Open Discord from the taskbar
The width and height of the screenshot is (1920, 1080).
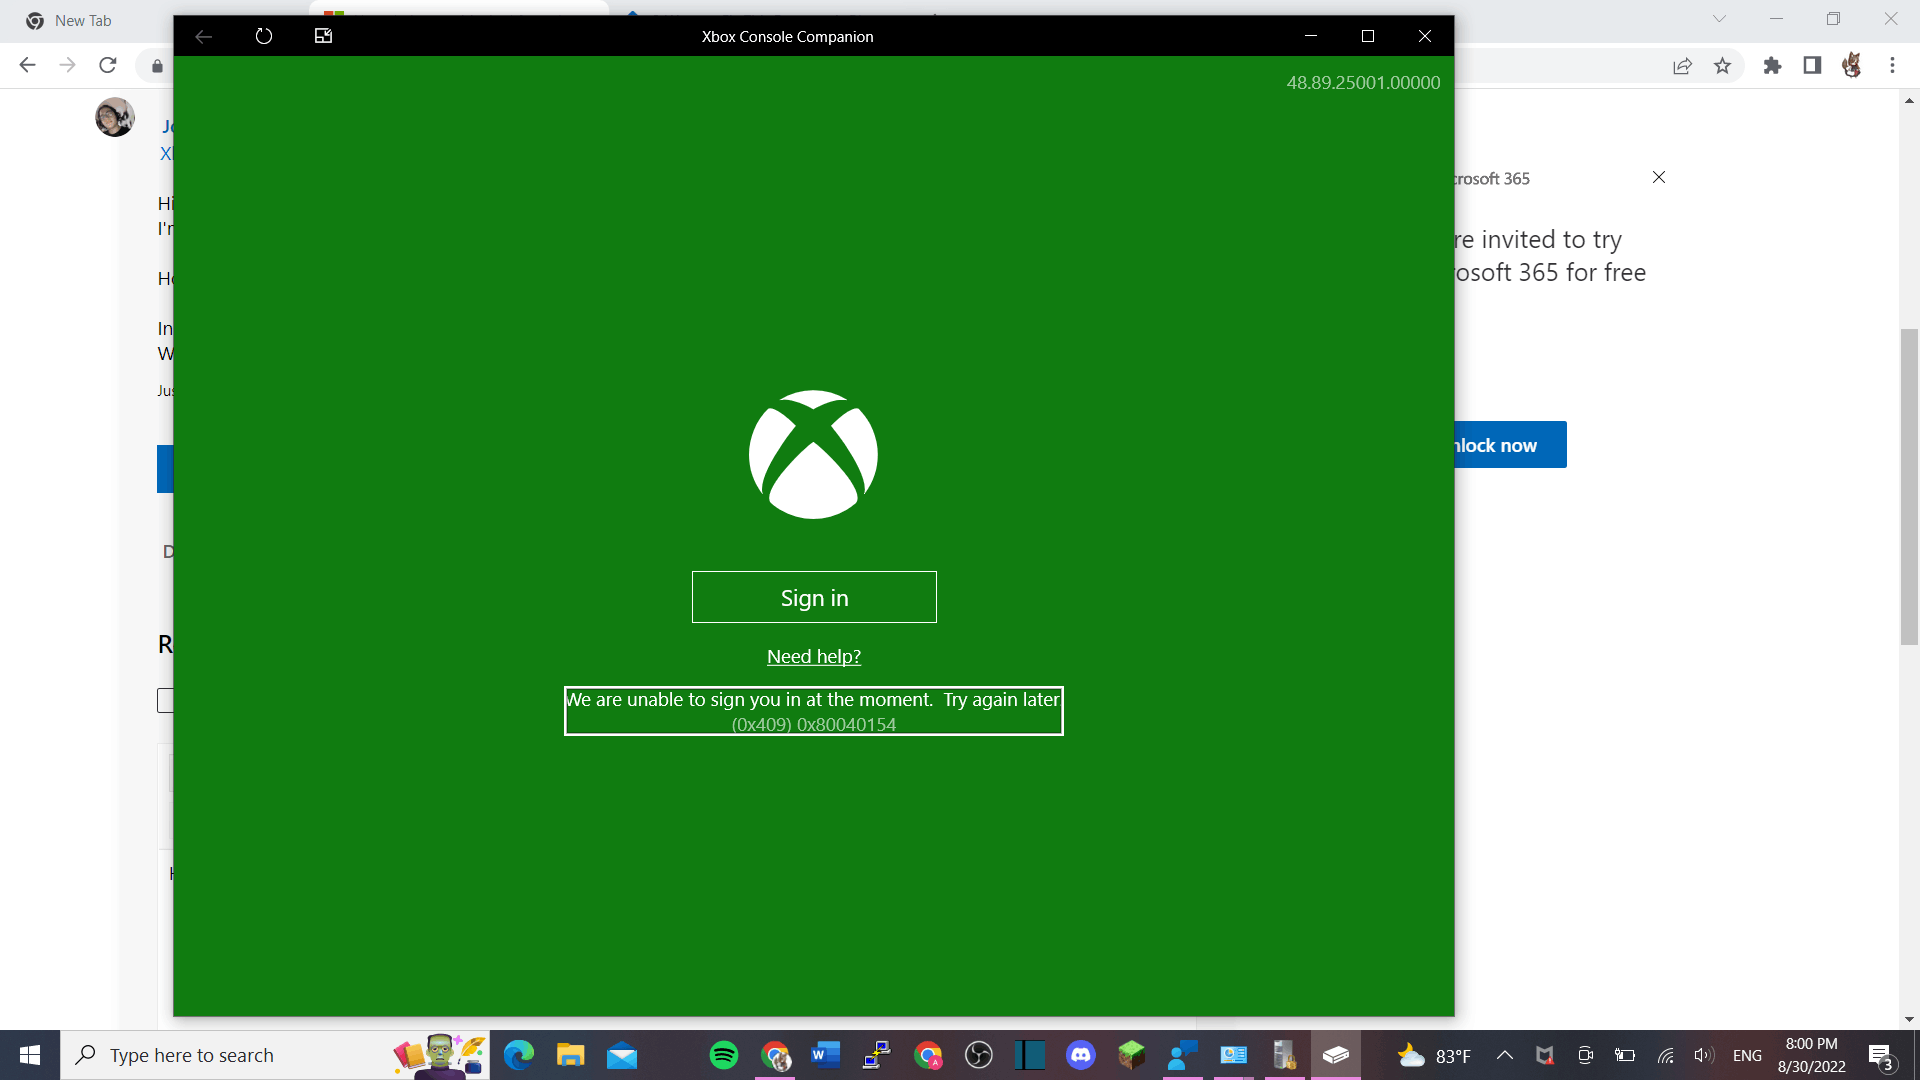point(1081,1055)
